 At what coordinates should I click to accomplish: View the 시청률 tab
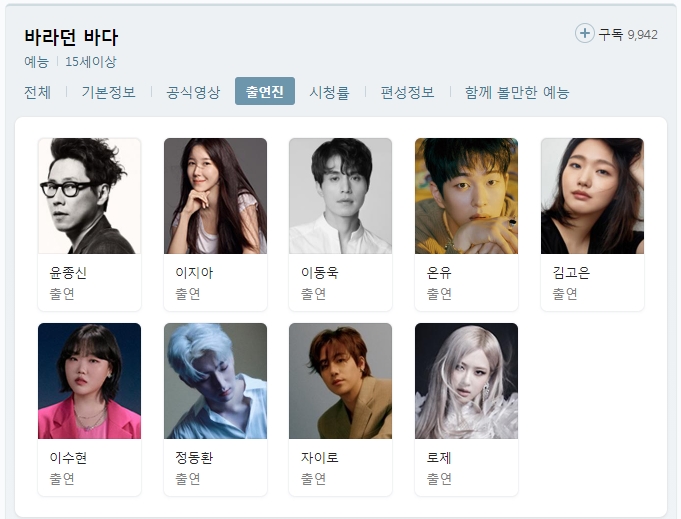[x=329, y=92]
